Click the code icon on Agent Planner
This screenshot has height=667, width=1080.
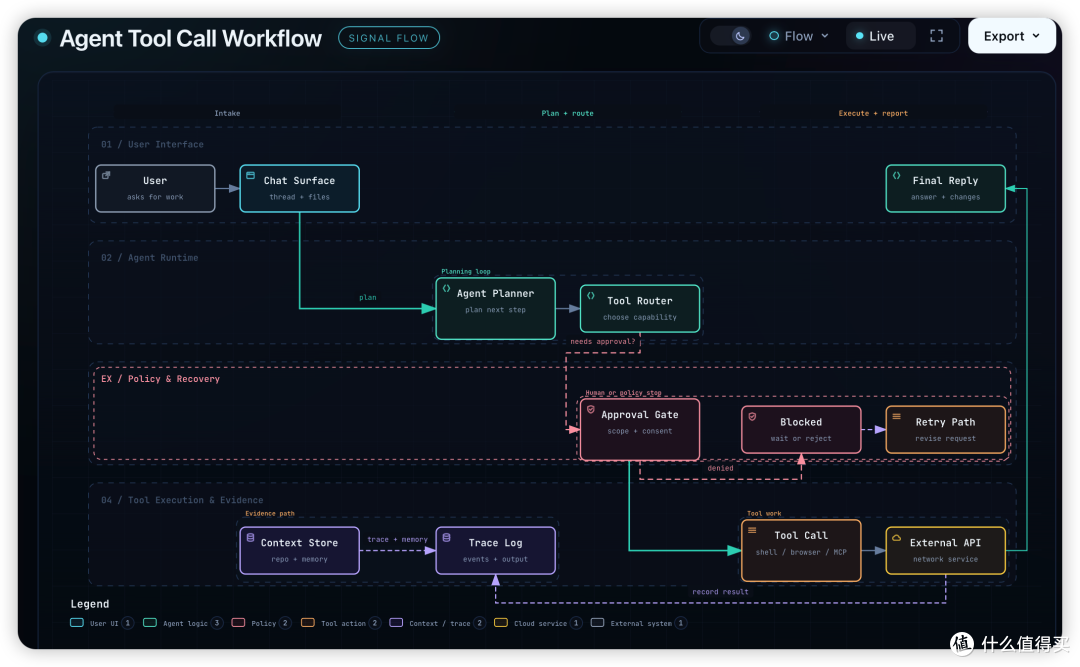click(446, 289)
